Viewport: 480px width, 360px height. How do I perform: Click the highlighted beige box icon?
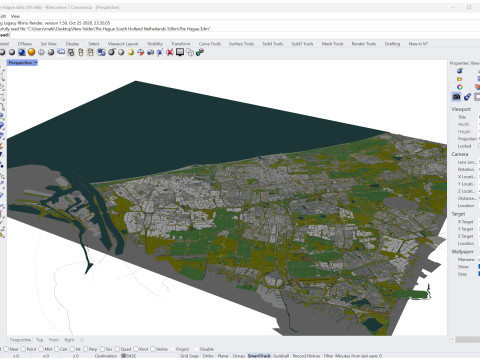[90, 52]
